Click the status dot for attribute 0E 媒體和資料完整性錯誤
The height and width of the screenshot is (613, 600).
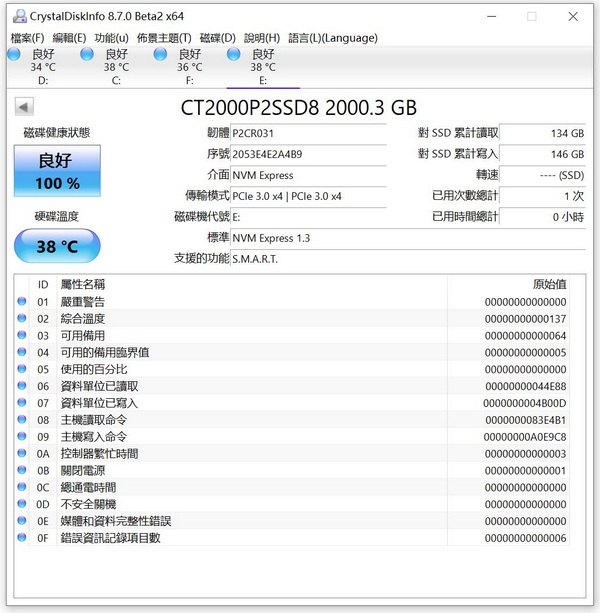click(x=22, y=520)
